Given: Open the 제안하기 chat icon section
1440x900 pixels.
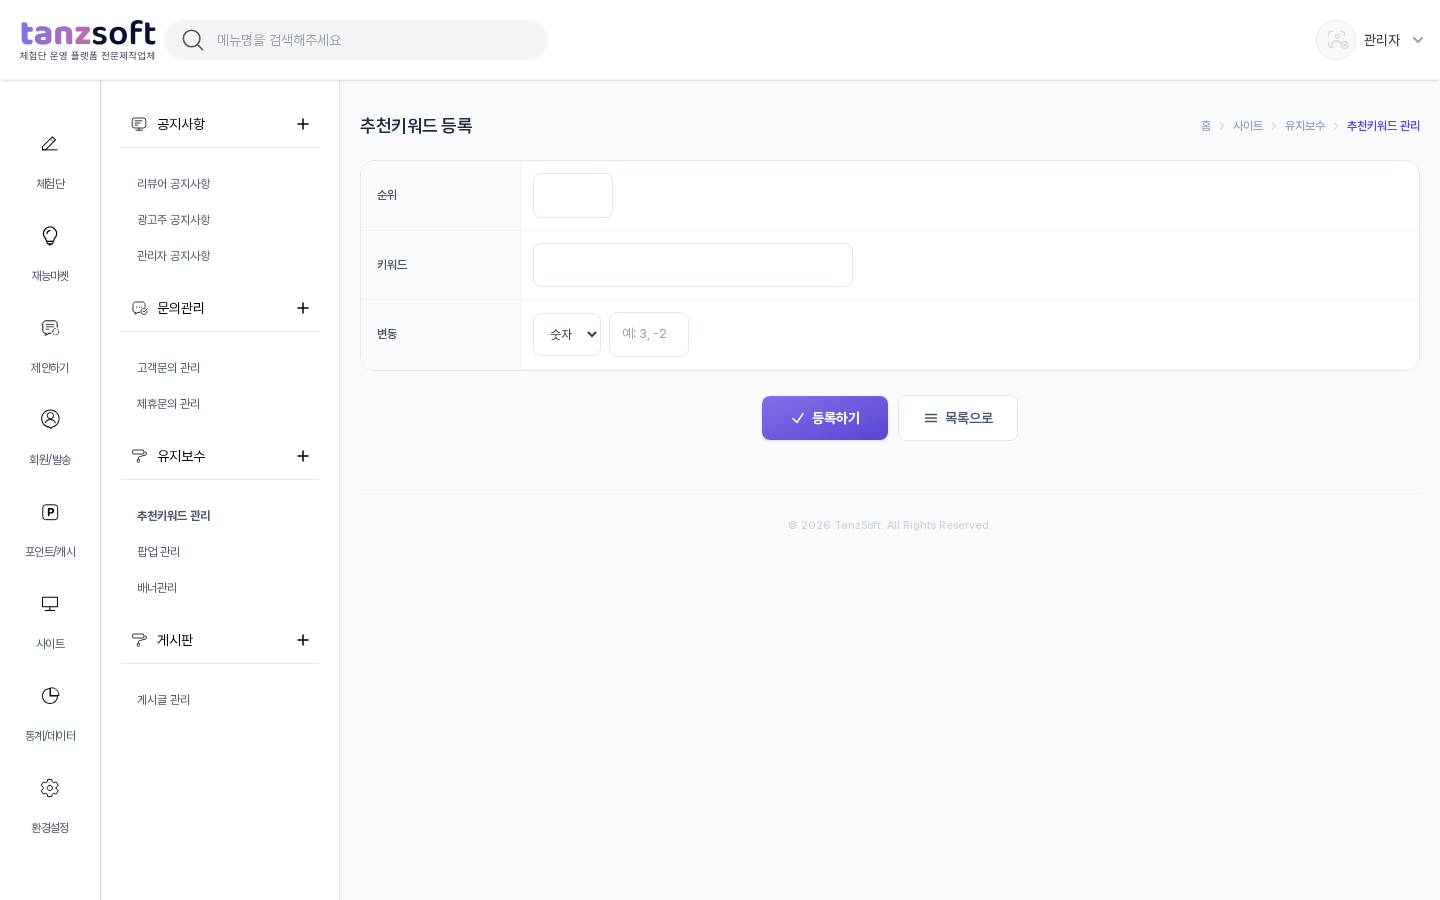Looking at the screenshot, I should 50,328.
